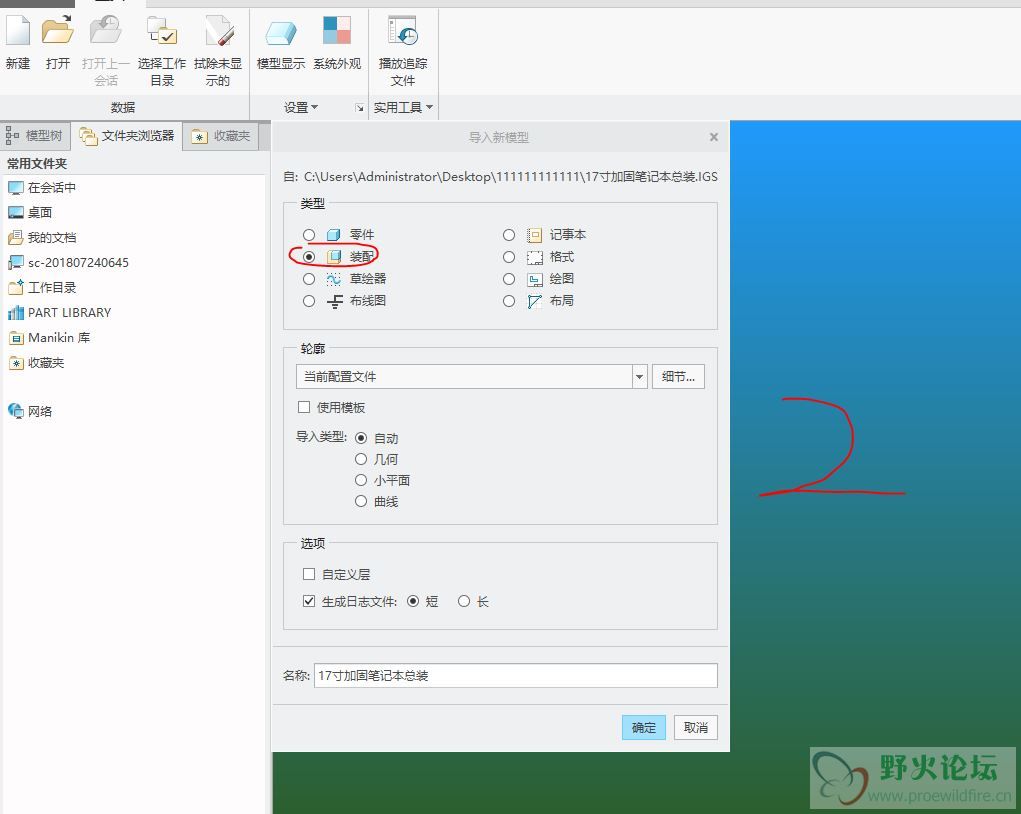Choose 曲线 import type

pos(361,501)
